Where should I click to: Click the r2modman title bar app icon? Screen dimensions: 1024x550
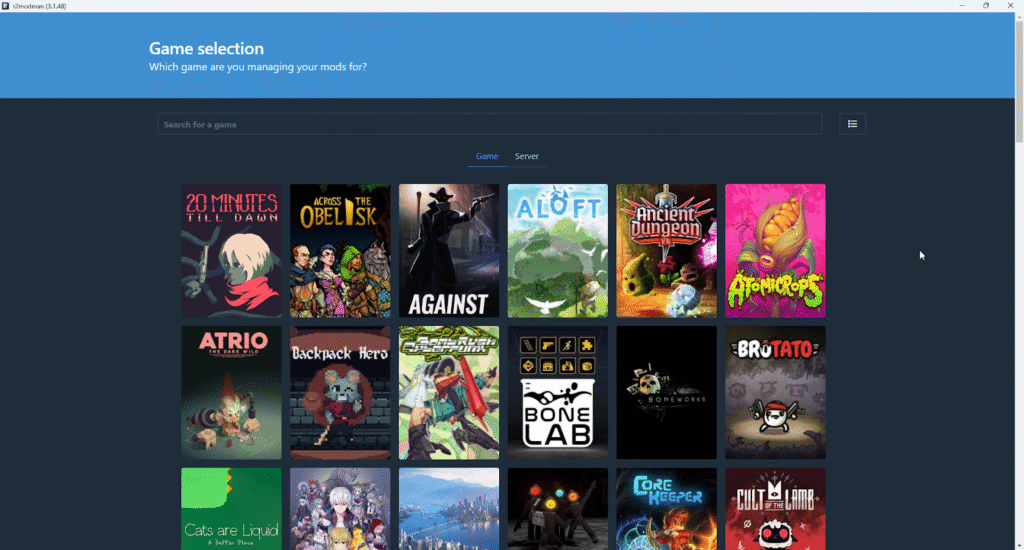5,6
